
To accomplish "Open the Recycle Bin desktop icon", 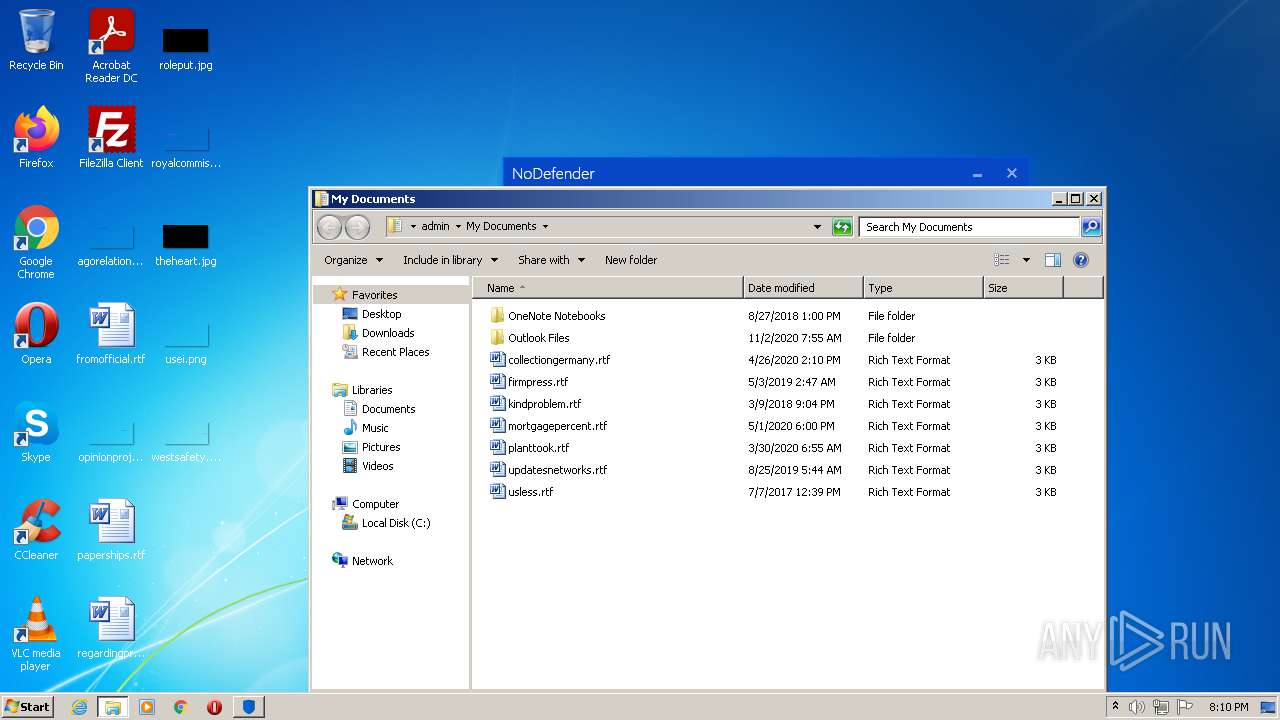I will [x=36, y=41].
